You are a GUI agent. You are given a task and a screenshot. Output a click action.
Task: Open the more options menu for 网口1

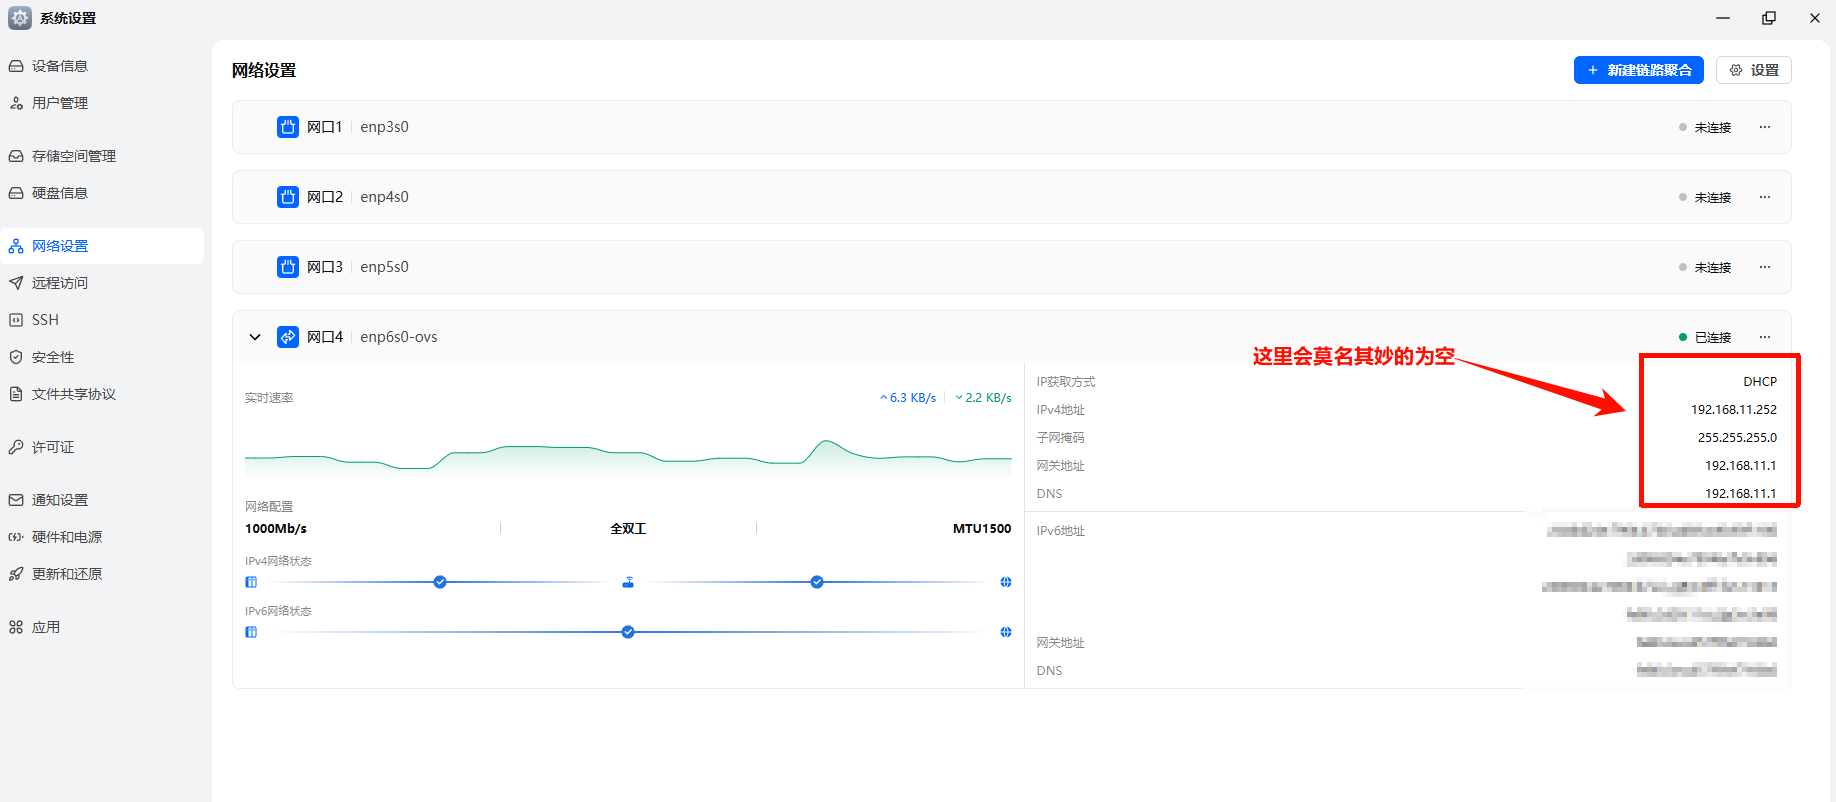(x=1765, y=127)
